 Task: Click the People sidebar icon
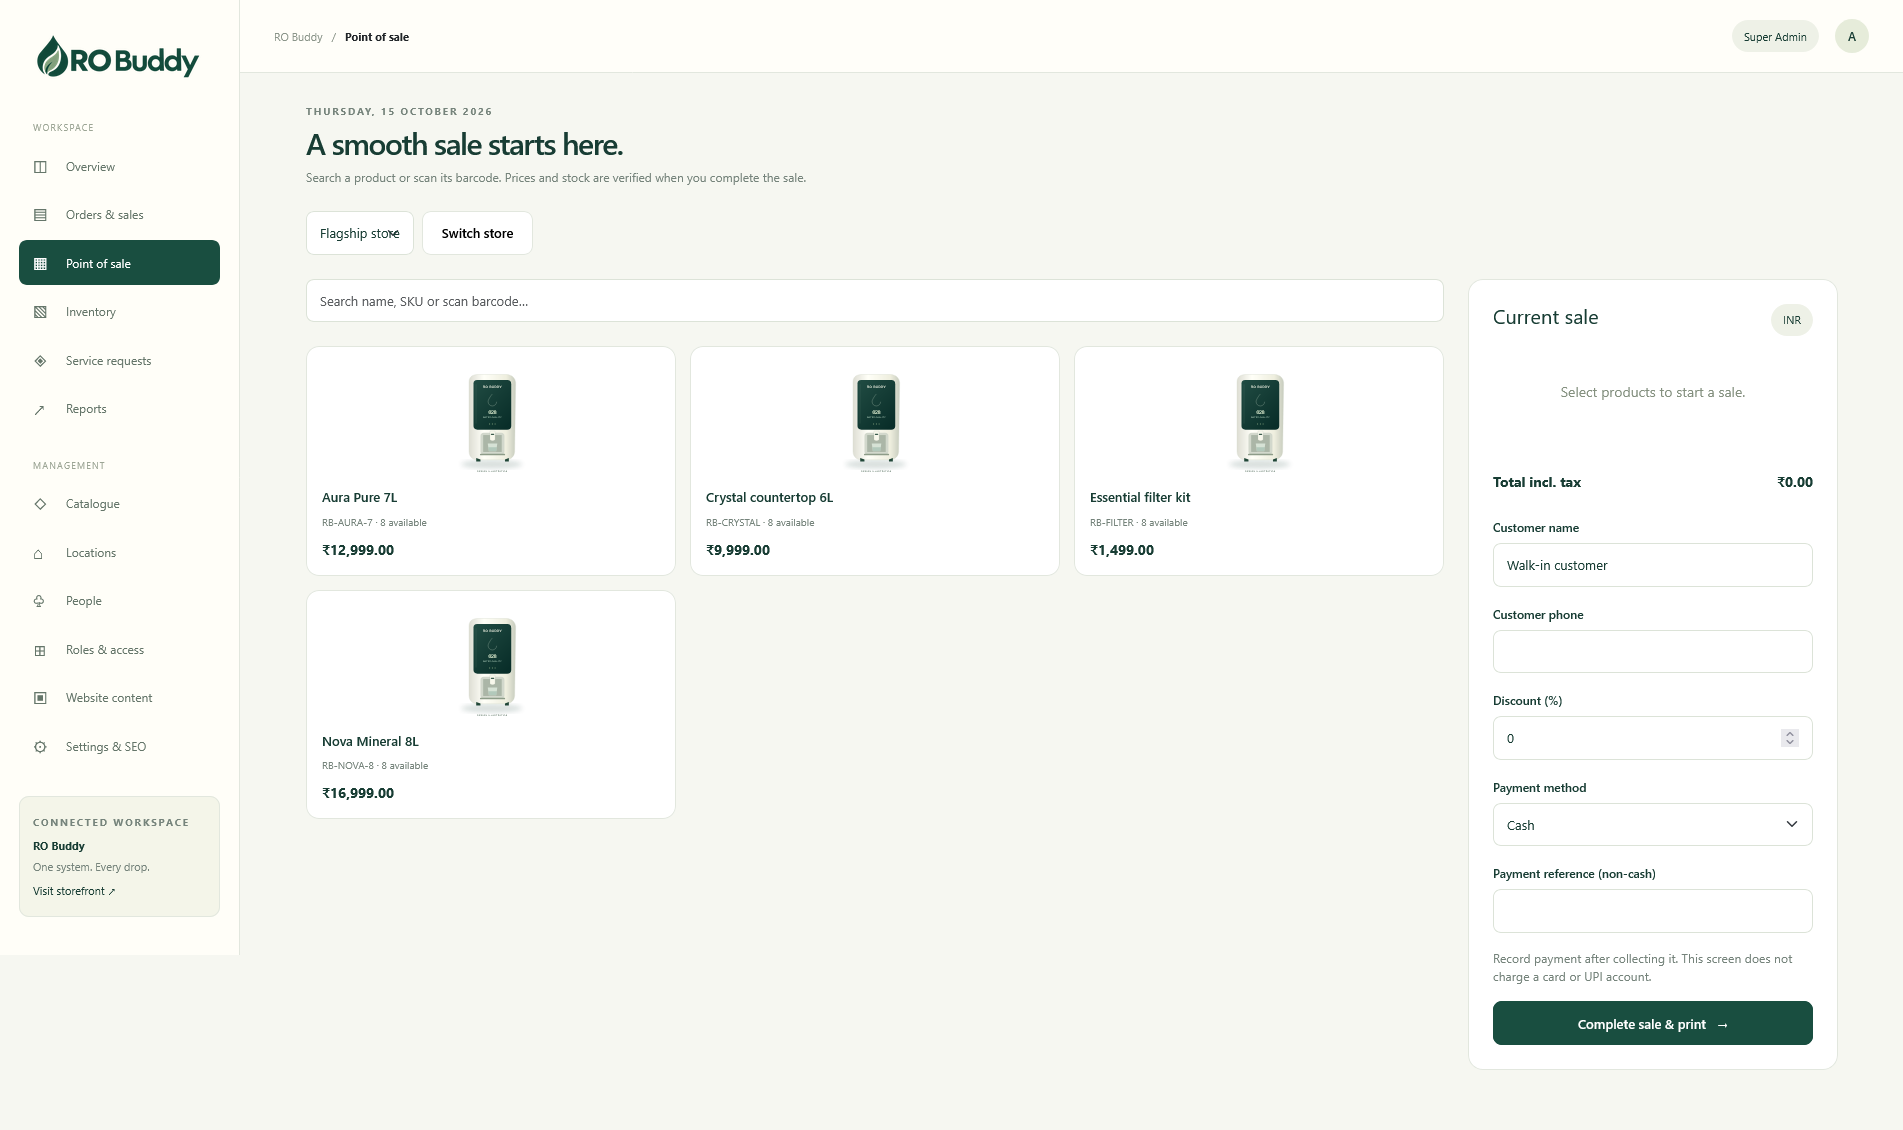(40, 601)
